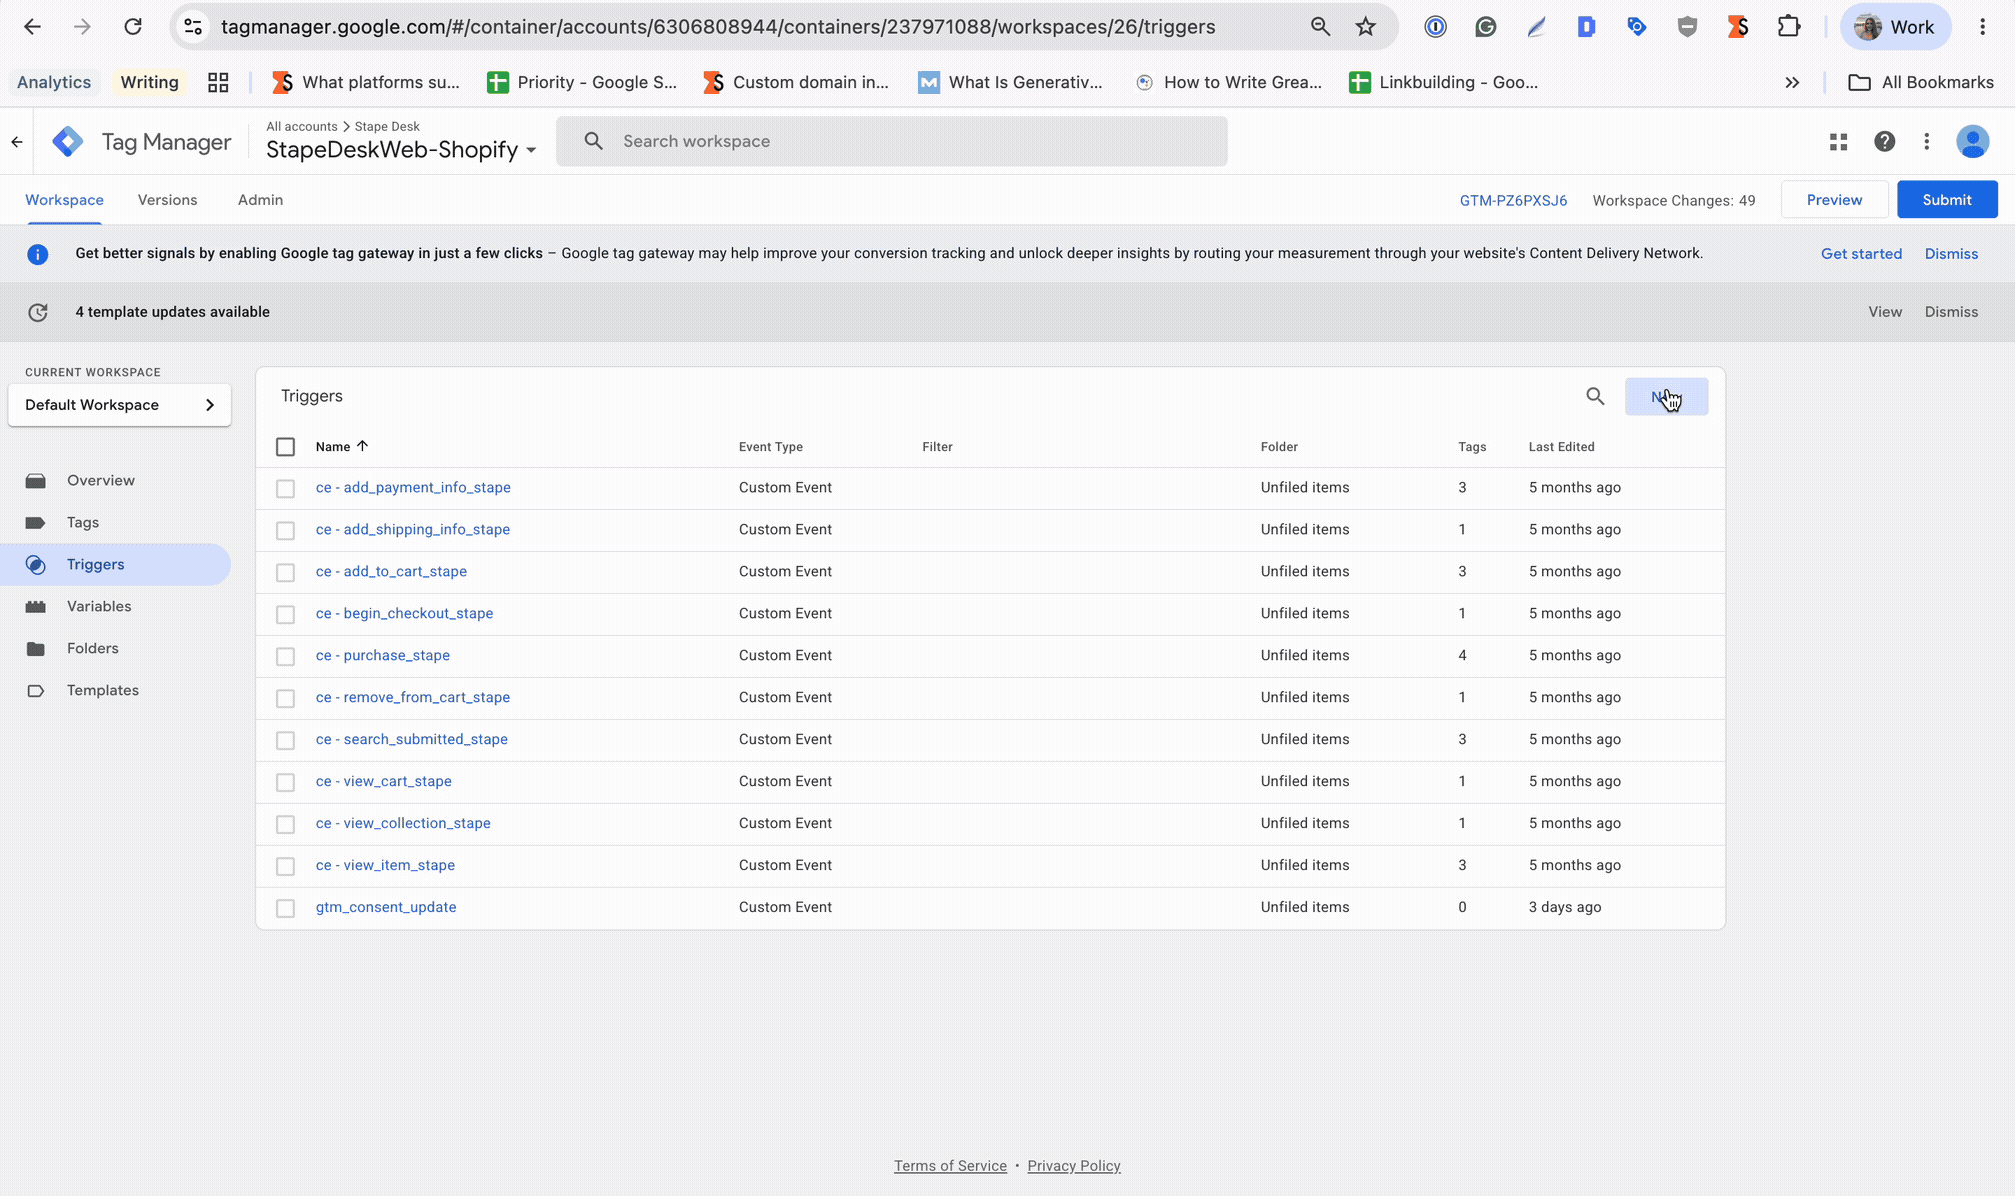Open the StapeDeskWeb-Shopify container dropdown
The width and height of the screenshot is (2015, 1196).
click(x=401, y=150)
